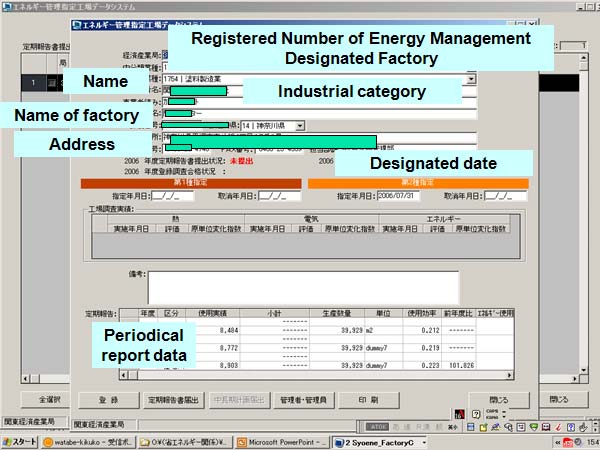Click the エネルギー survey table header
Screen dimensions: 600x450
click(444, 219)
